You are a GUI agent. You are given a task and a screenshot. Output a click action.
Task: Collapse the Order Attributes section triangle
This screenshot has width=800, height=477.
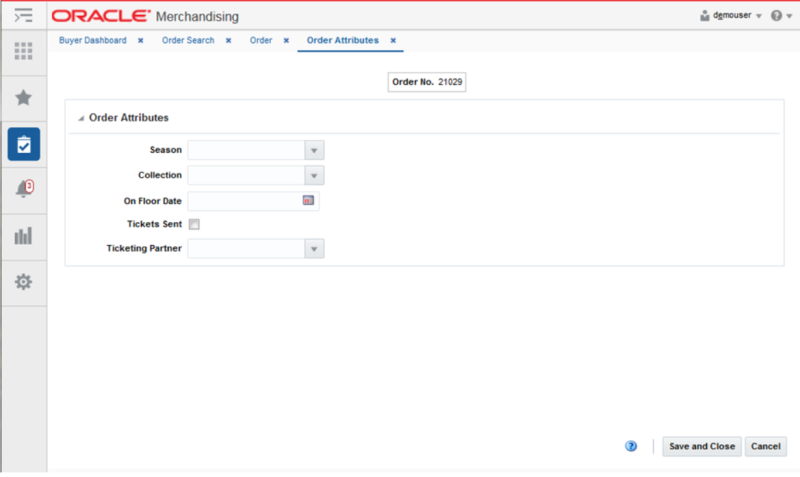(x=81, y=118)
